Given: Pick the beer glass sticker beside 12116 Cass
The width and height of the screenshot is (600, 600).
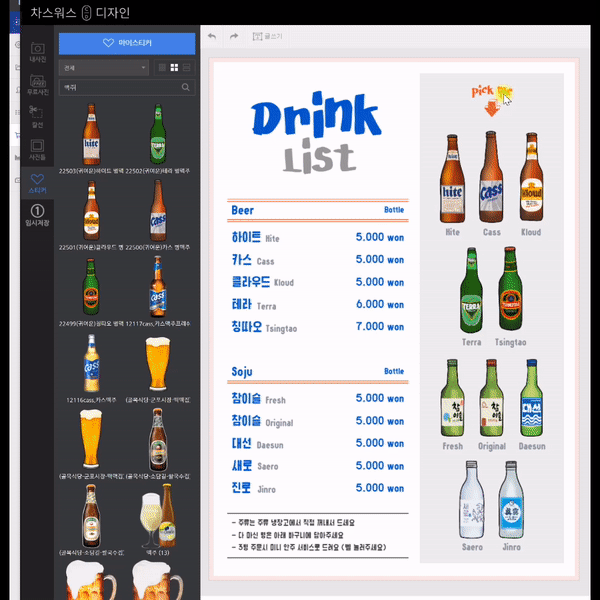Looking at the screenshot, I should (x=158, y=364).
